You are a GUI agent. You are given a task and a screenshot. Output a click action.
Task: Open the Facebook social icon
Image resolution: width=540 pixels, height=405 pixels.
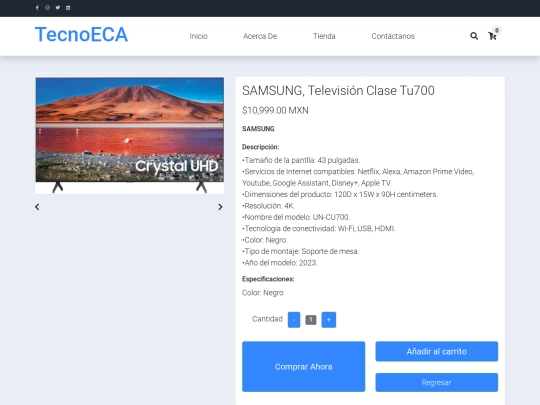click(37, 8)
